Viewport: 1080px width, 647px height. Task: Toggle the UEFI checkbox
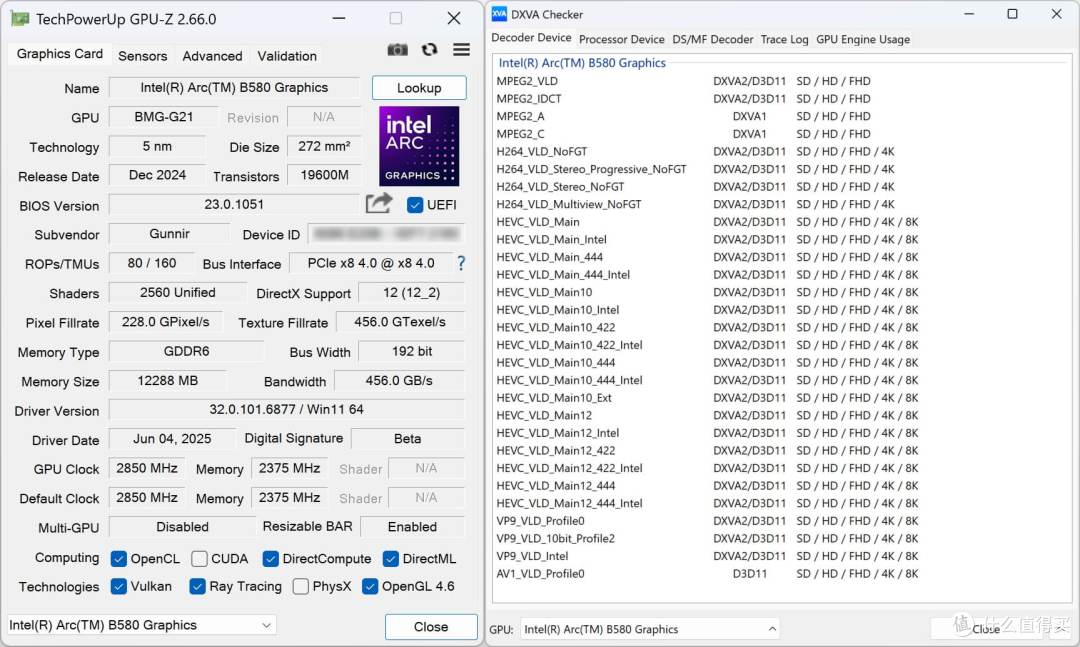click(415, 205)
